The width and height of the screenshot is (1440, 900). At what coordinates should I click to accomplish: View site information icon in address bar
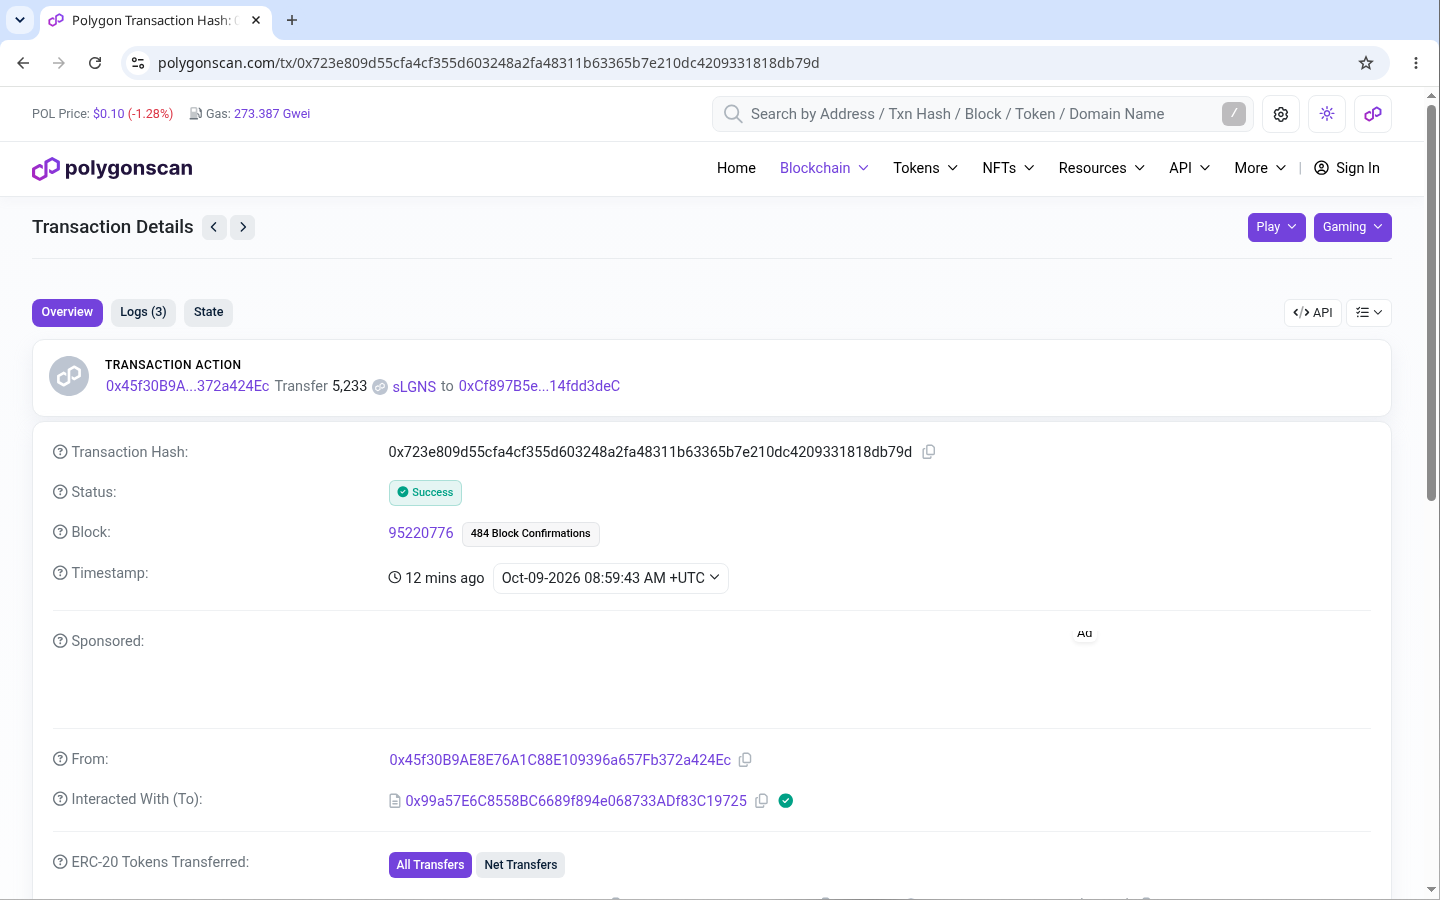138,63
